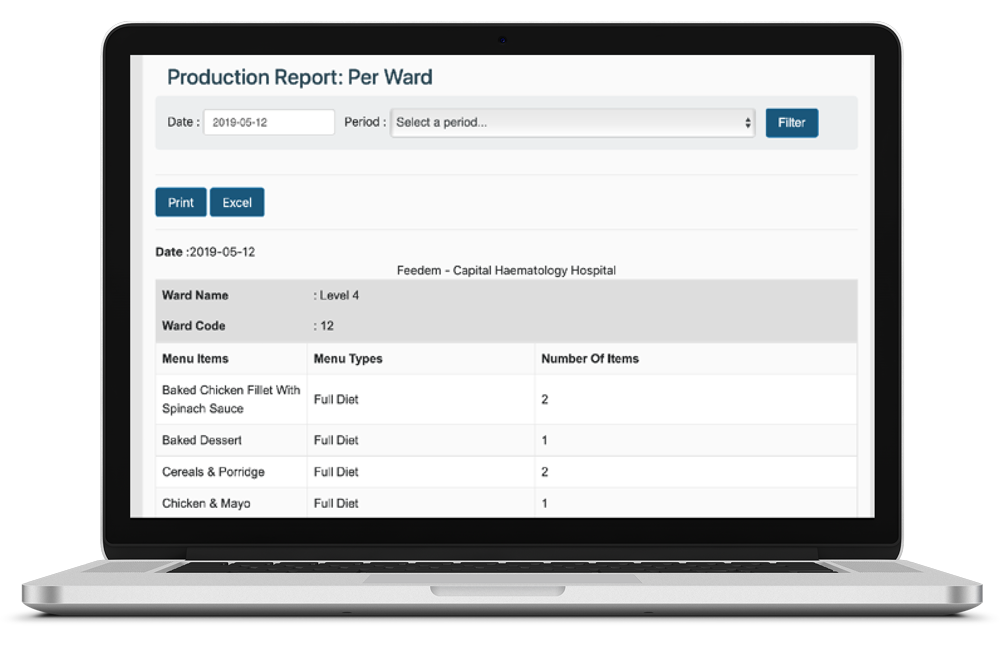Click 'Full Diet' in the Baked Chicken Fillet row
The image size is (1000, 646).
pos(336,399)
